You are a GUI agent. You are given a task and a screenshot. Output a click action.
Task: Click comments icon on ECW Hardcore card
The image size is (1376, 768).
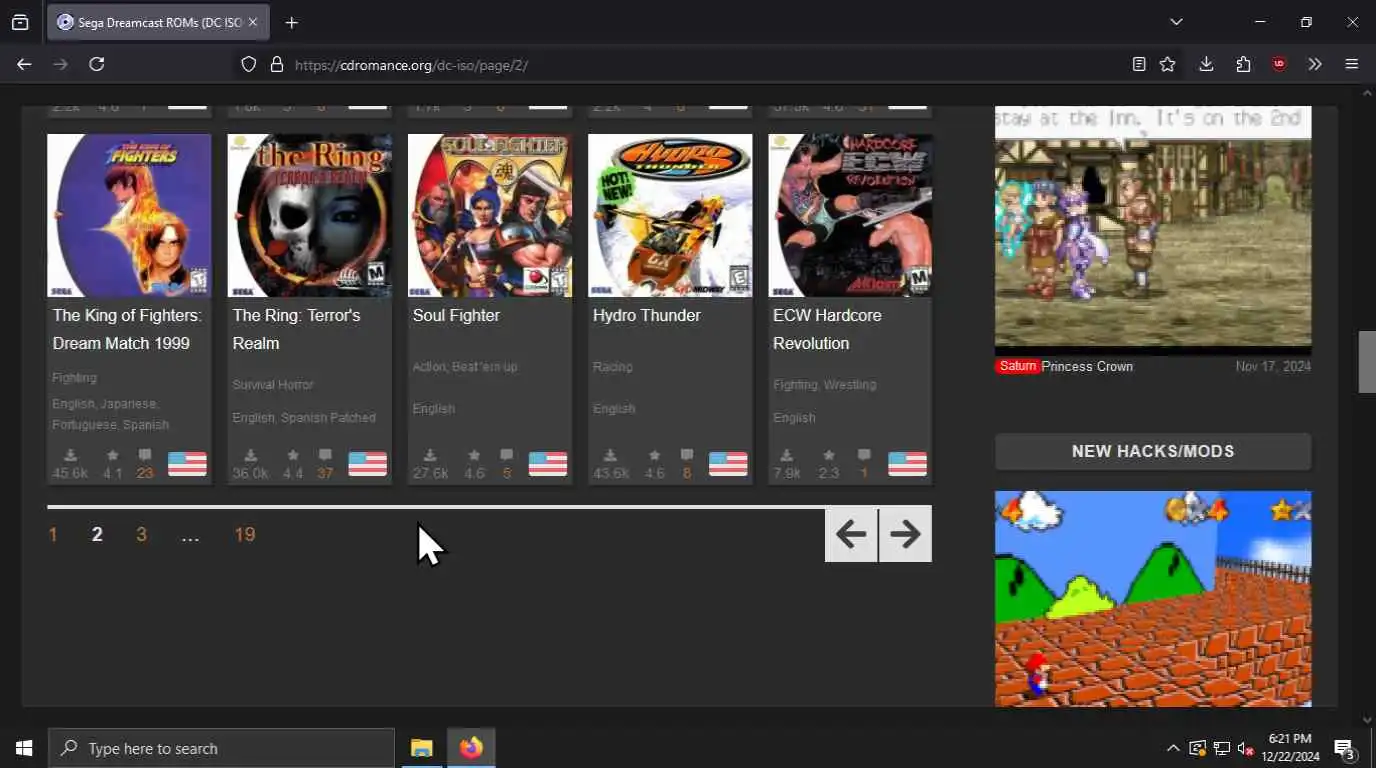point(864,455)
